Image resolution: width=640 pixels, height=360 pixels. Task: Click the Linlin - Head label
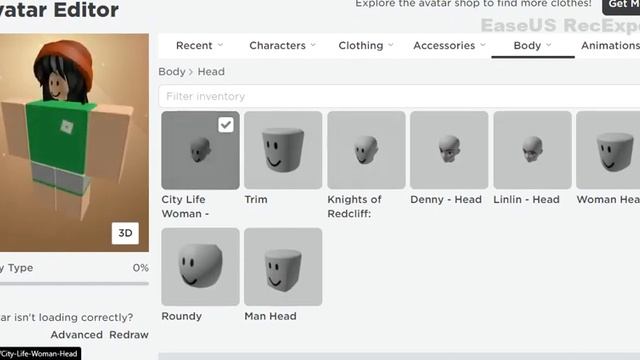[526, 200]
